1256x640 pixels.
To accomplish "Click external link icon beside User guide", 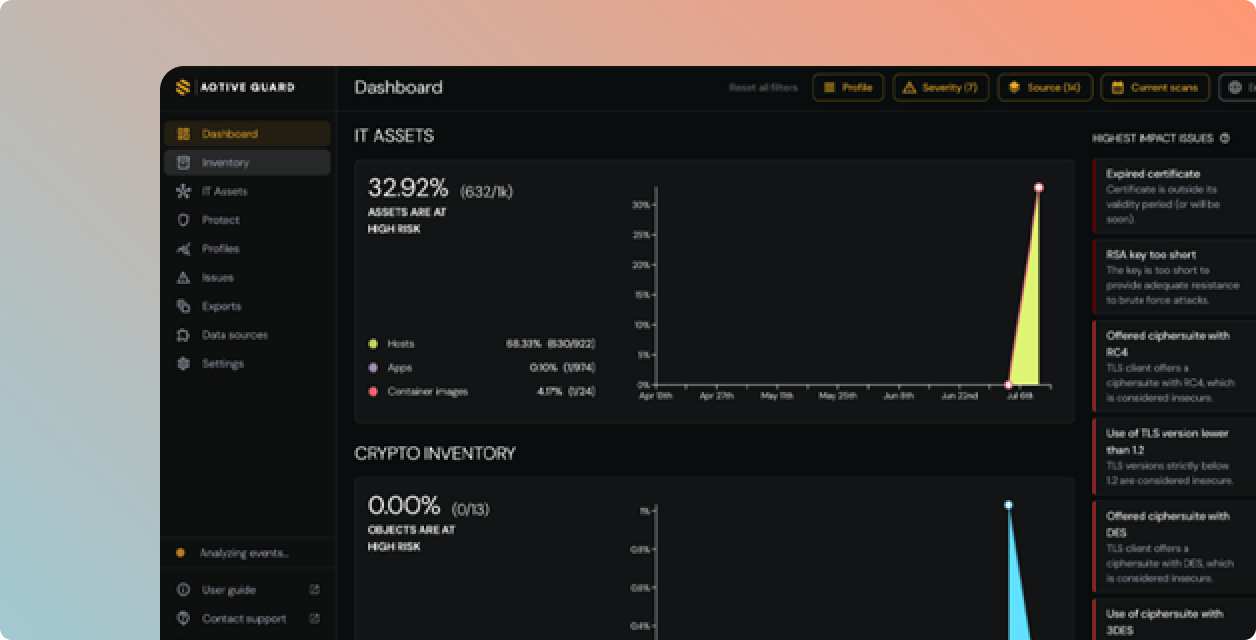I will (x=314, y=590).
